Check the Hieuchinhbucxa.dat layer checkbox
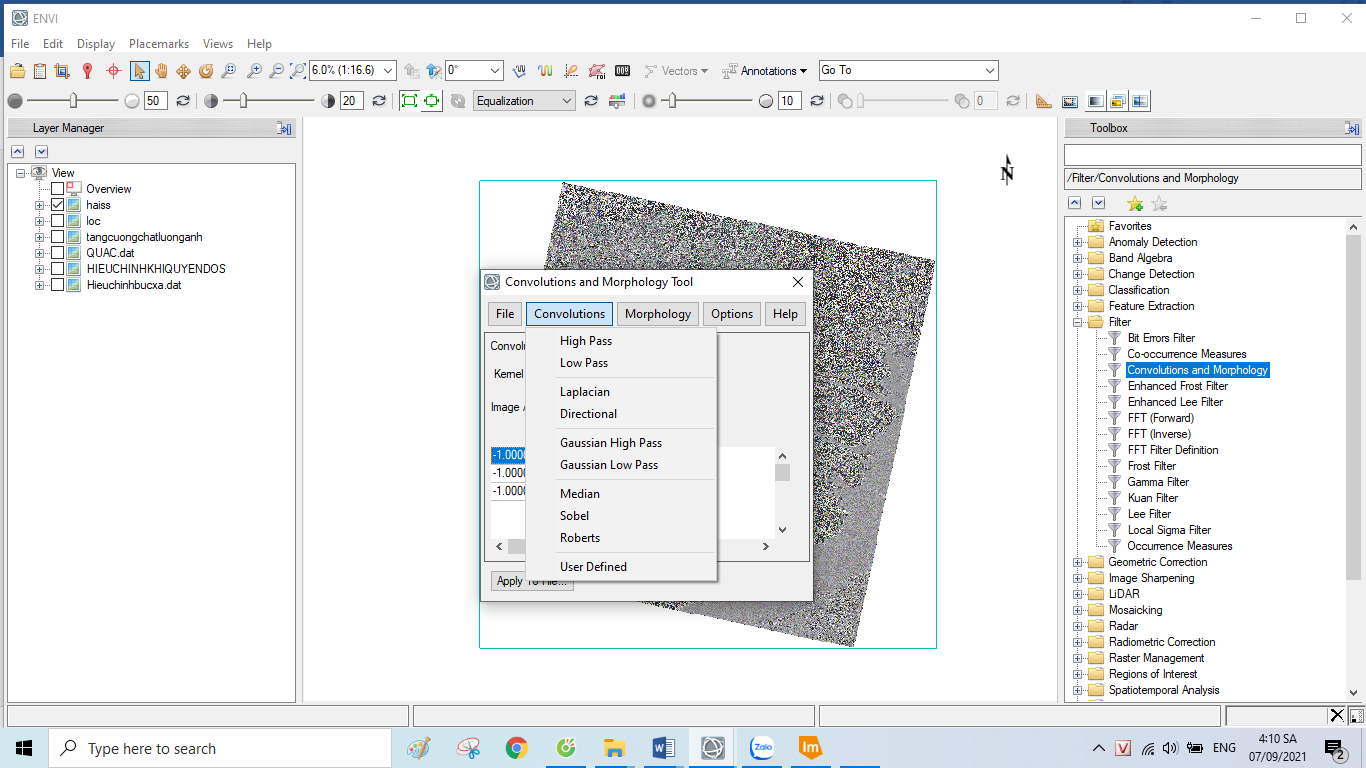 [x=58, y=285]
